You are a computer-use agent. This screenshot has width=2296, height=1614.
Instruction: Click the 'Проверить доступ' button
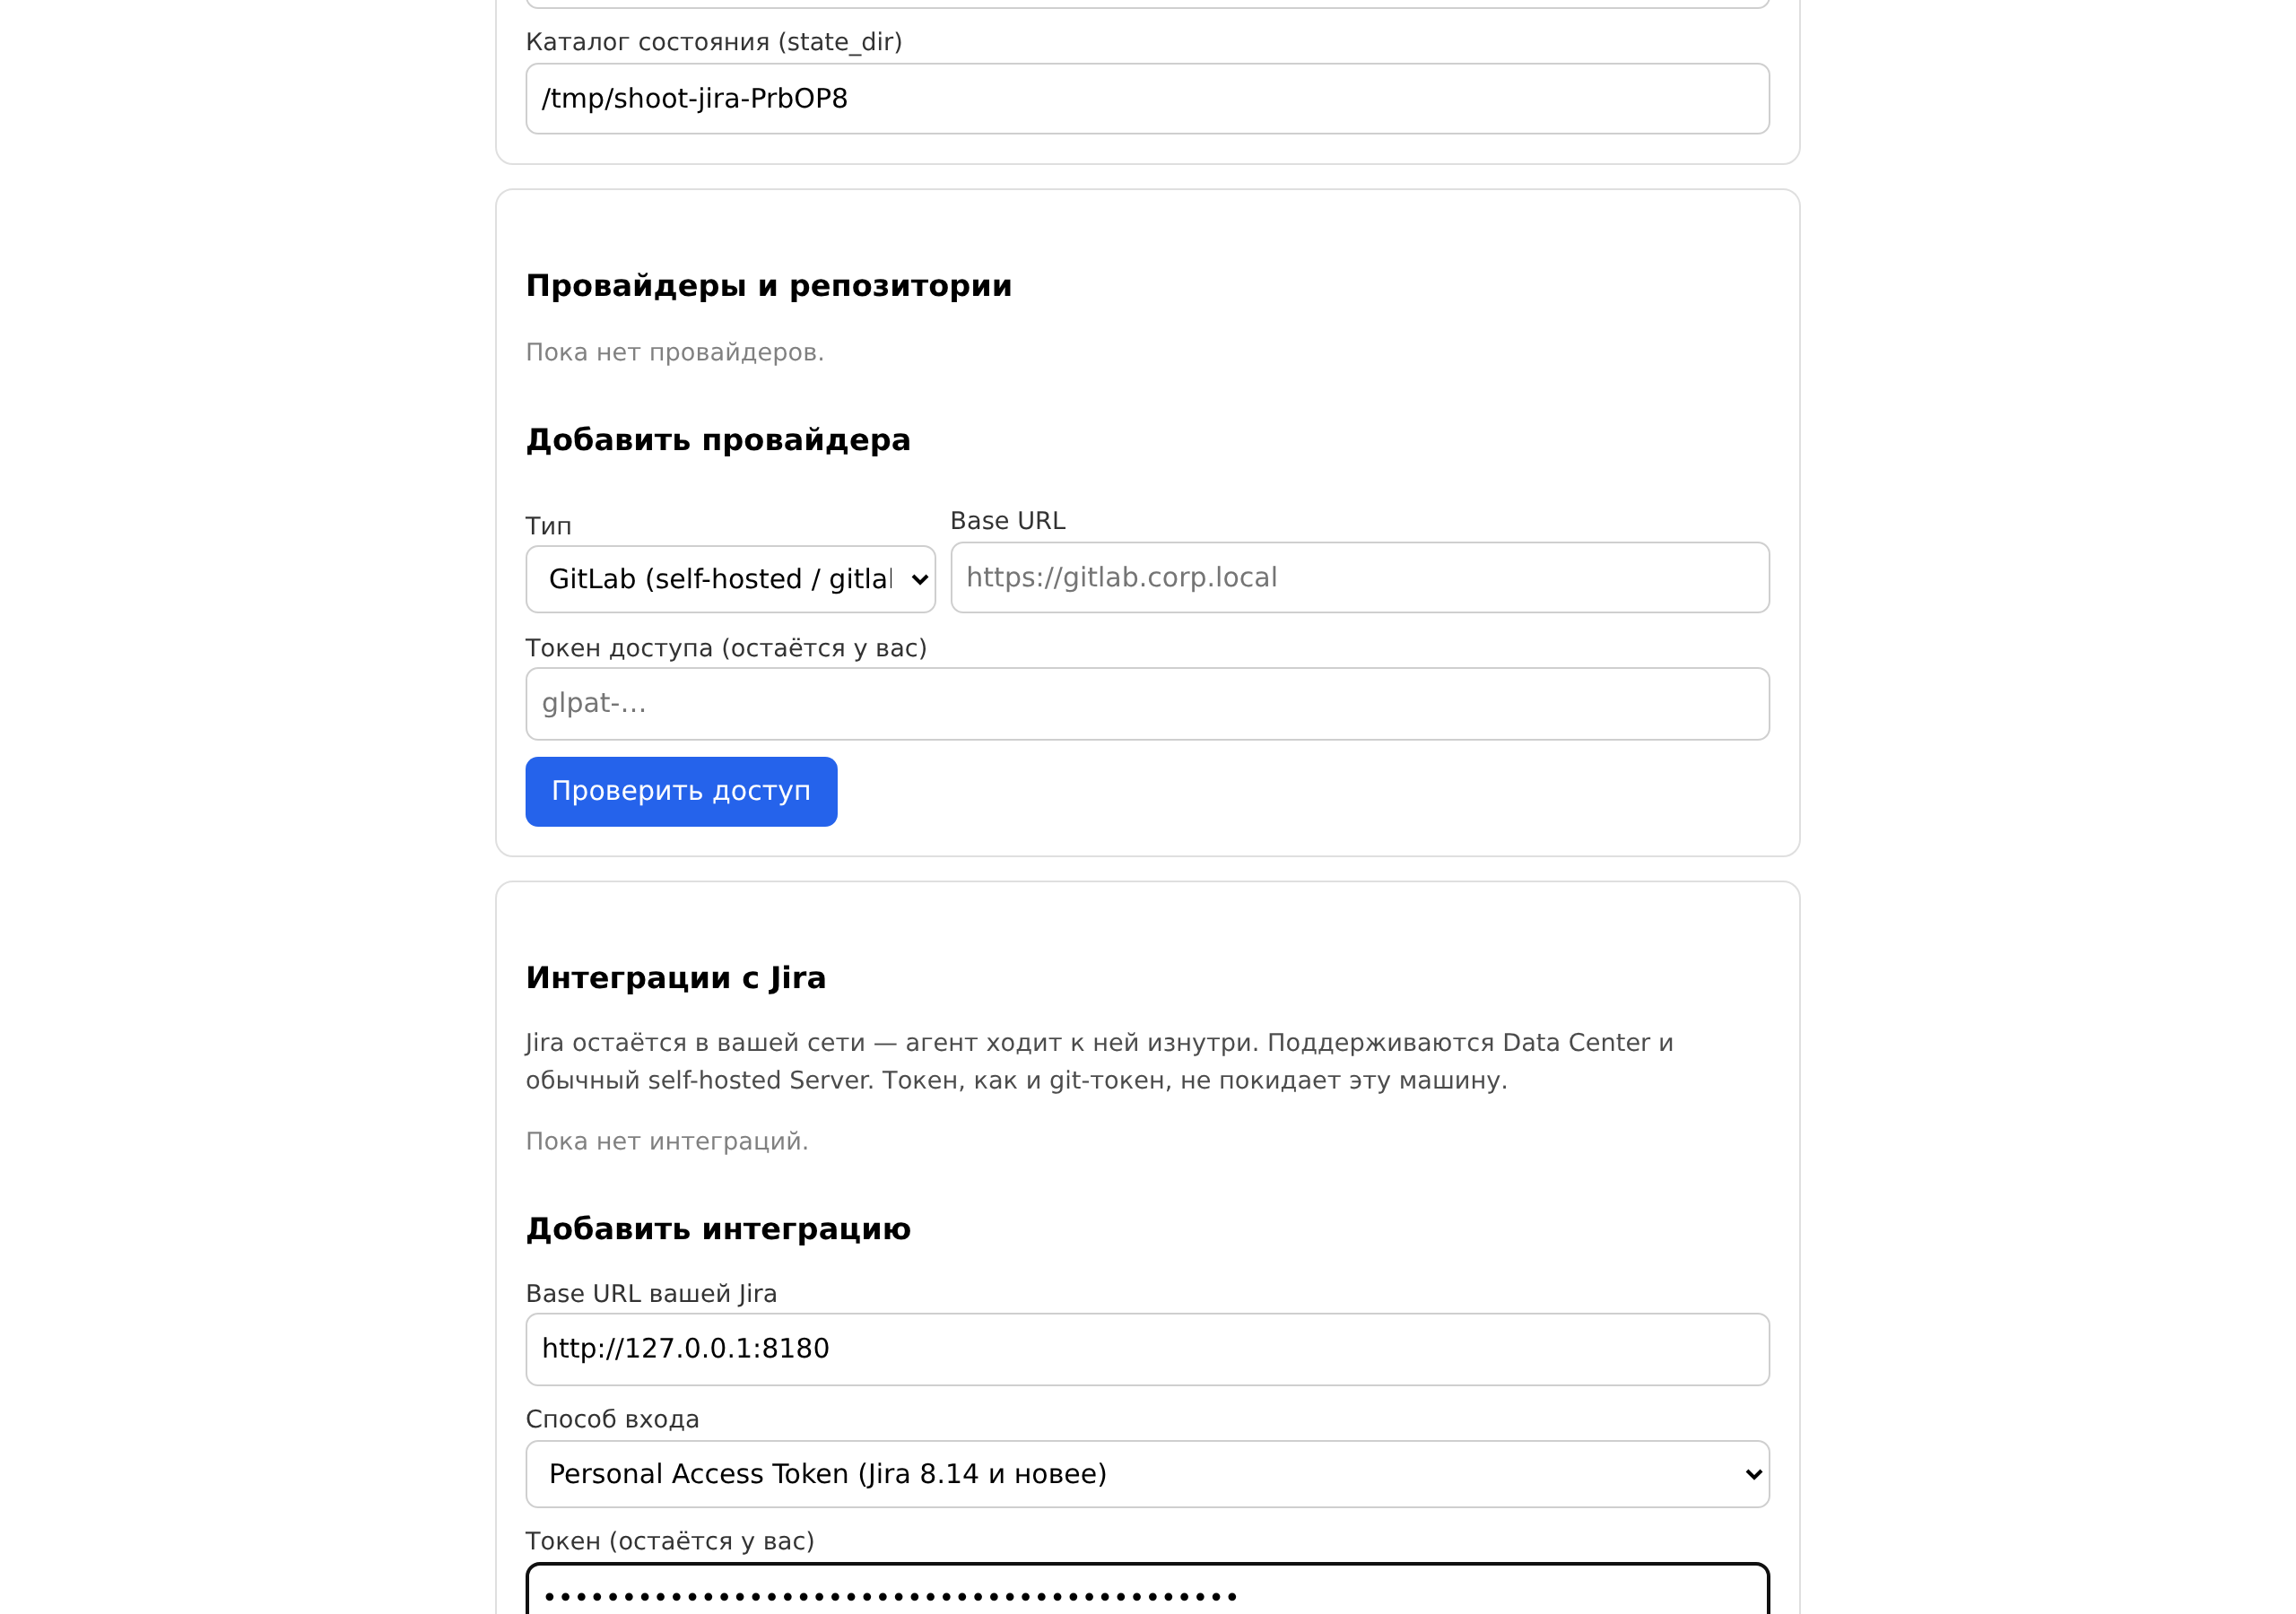tap(681, 791)
